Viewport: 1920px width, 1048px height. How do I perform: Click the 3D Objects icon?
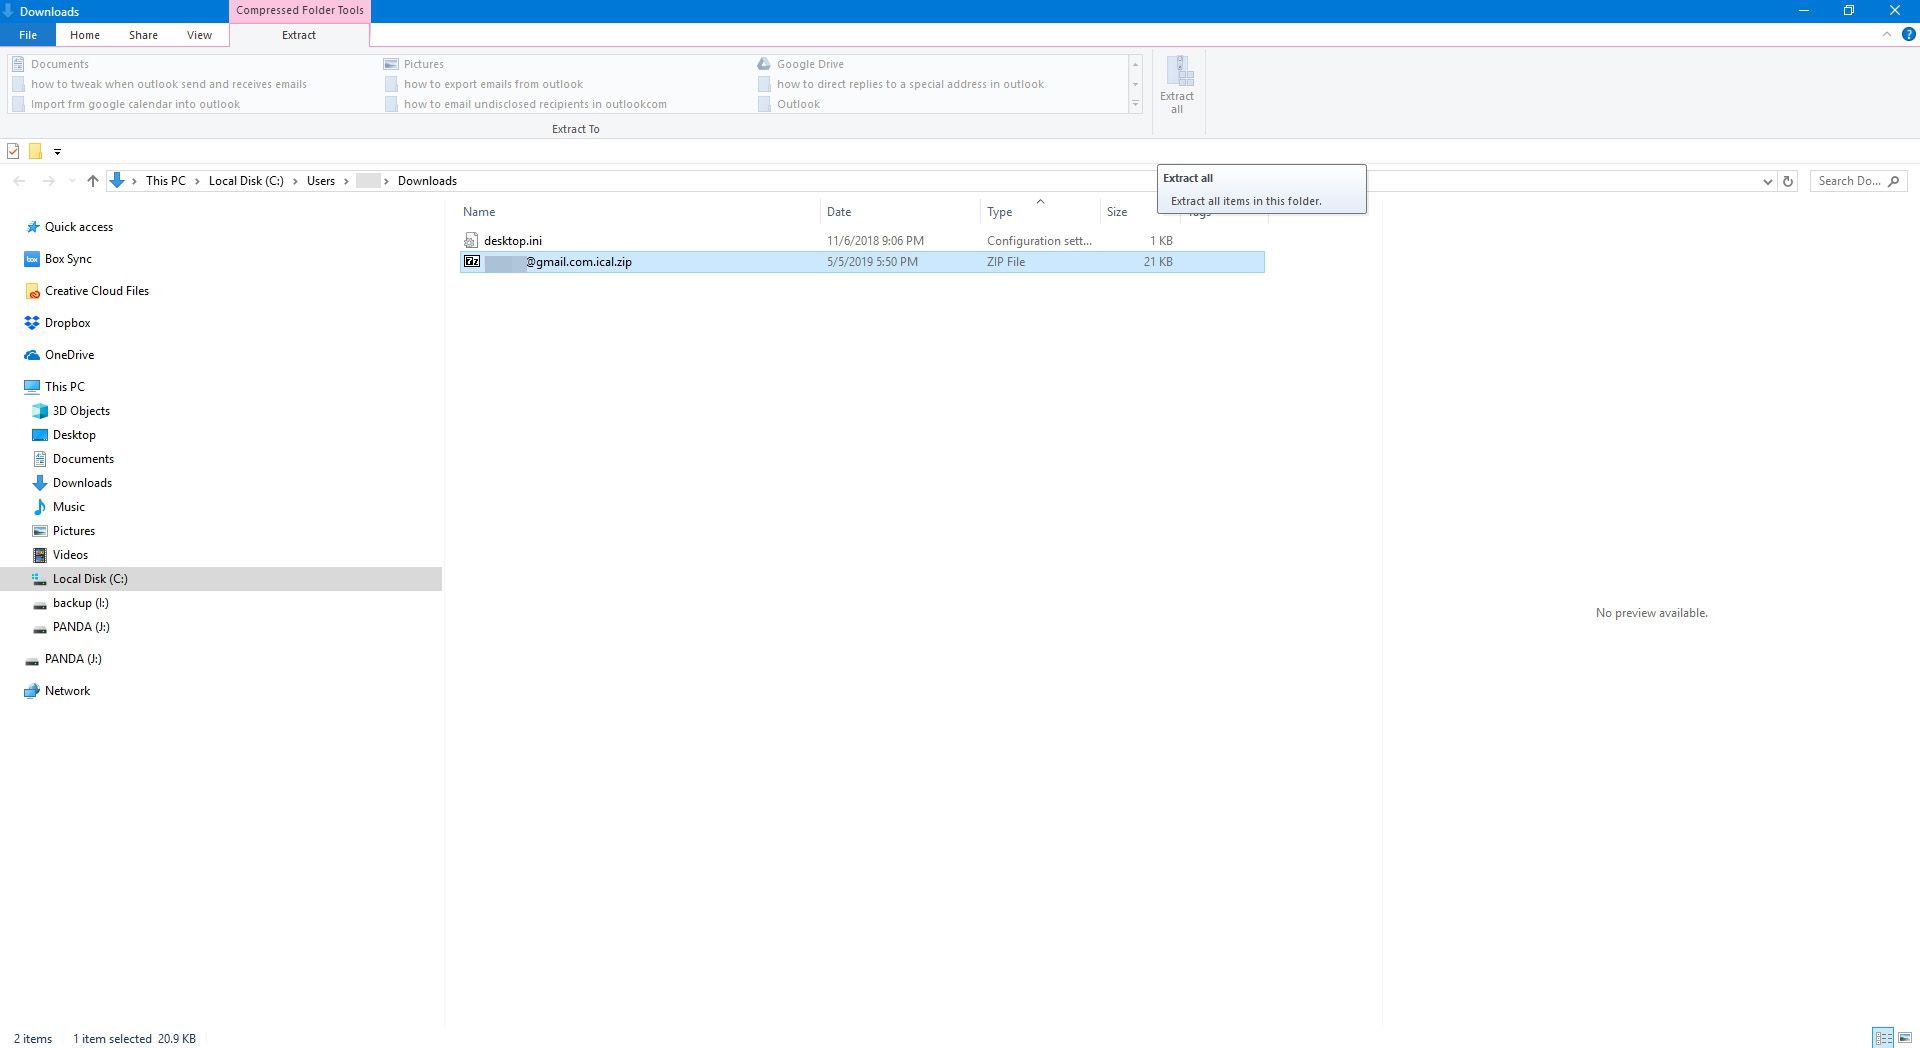[x=40, y=411]
